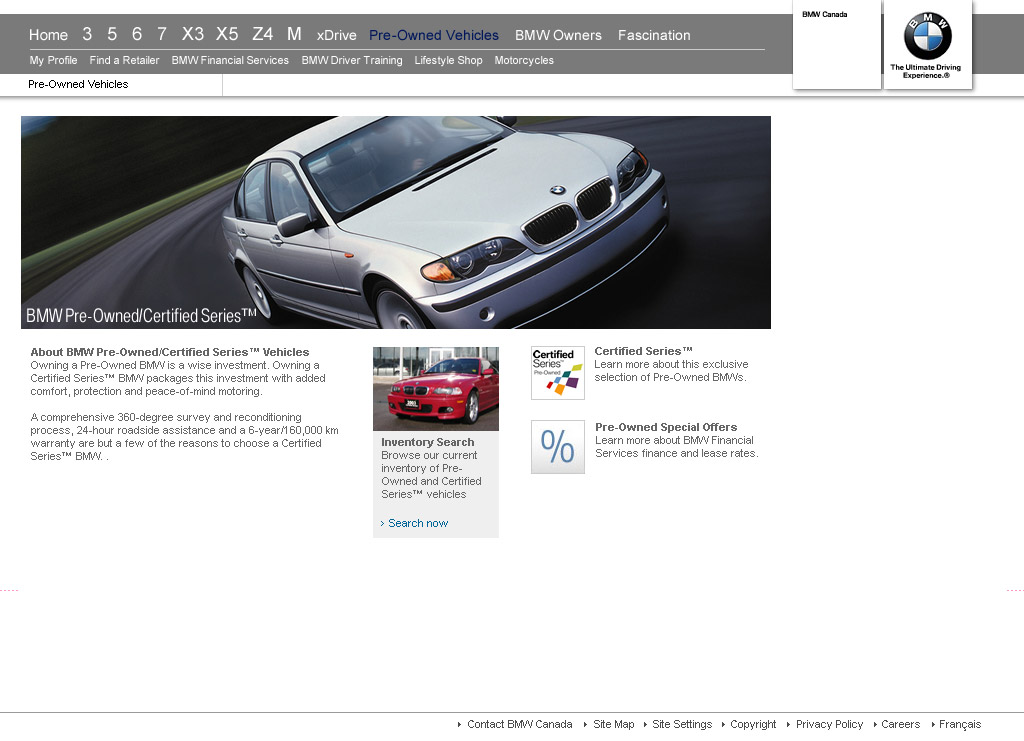1024x741 pixels.
Task: Open BMW Financial Services link
Action: click(x=230, y=60)
